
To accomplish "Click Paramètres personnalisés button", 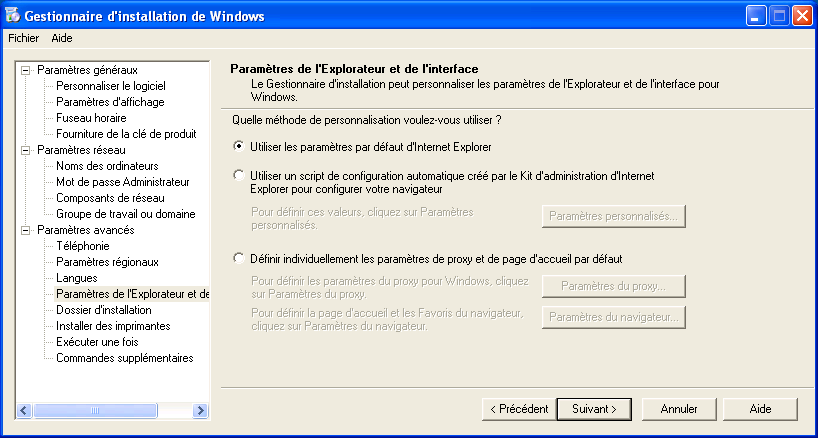I will (x=614, y=216).
